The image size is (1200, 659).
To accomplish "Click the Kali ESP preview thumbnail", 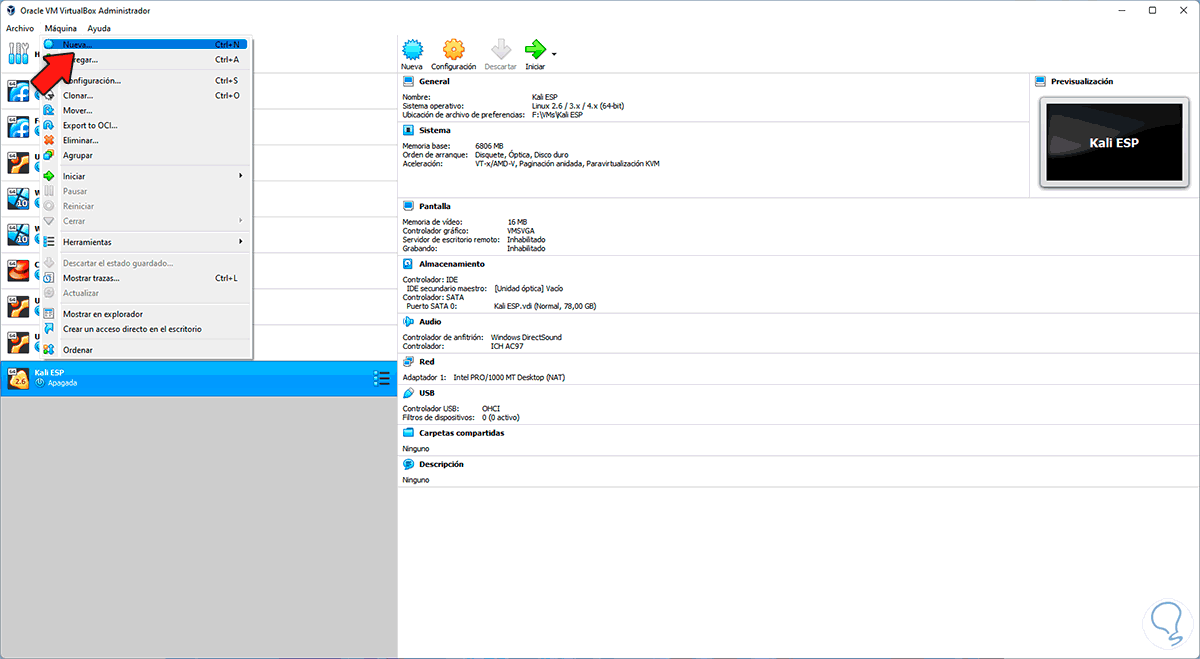I will [1114, 142].
